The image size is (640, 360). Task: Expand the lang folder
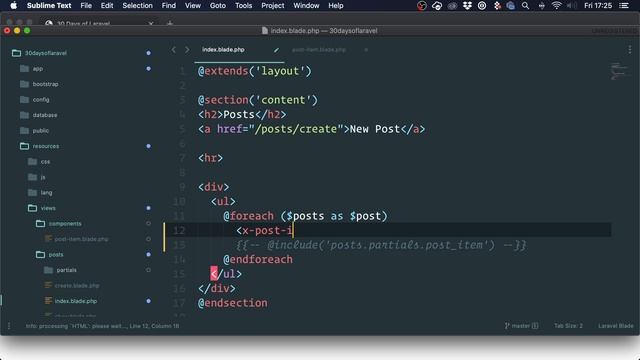click(32, 193)
